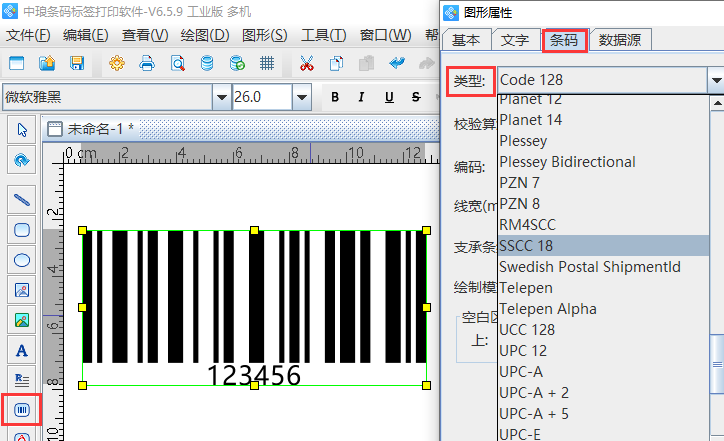Image resolution: width=724 pixels, height=441 pixels.
Task: Apply strikethrough with S button
Action: click(416, 97)
